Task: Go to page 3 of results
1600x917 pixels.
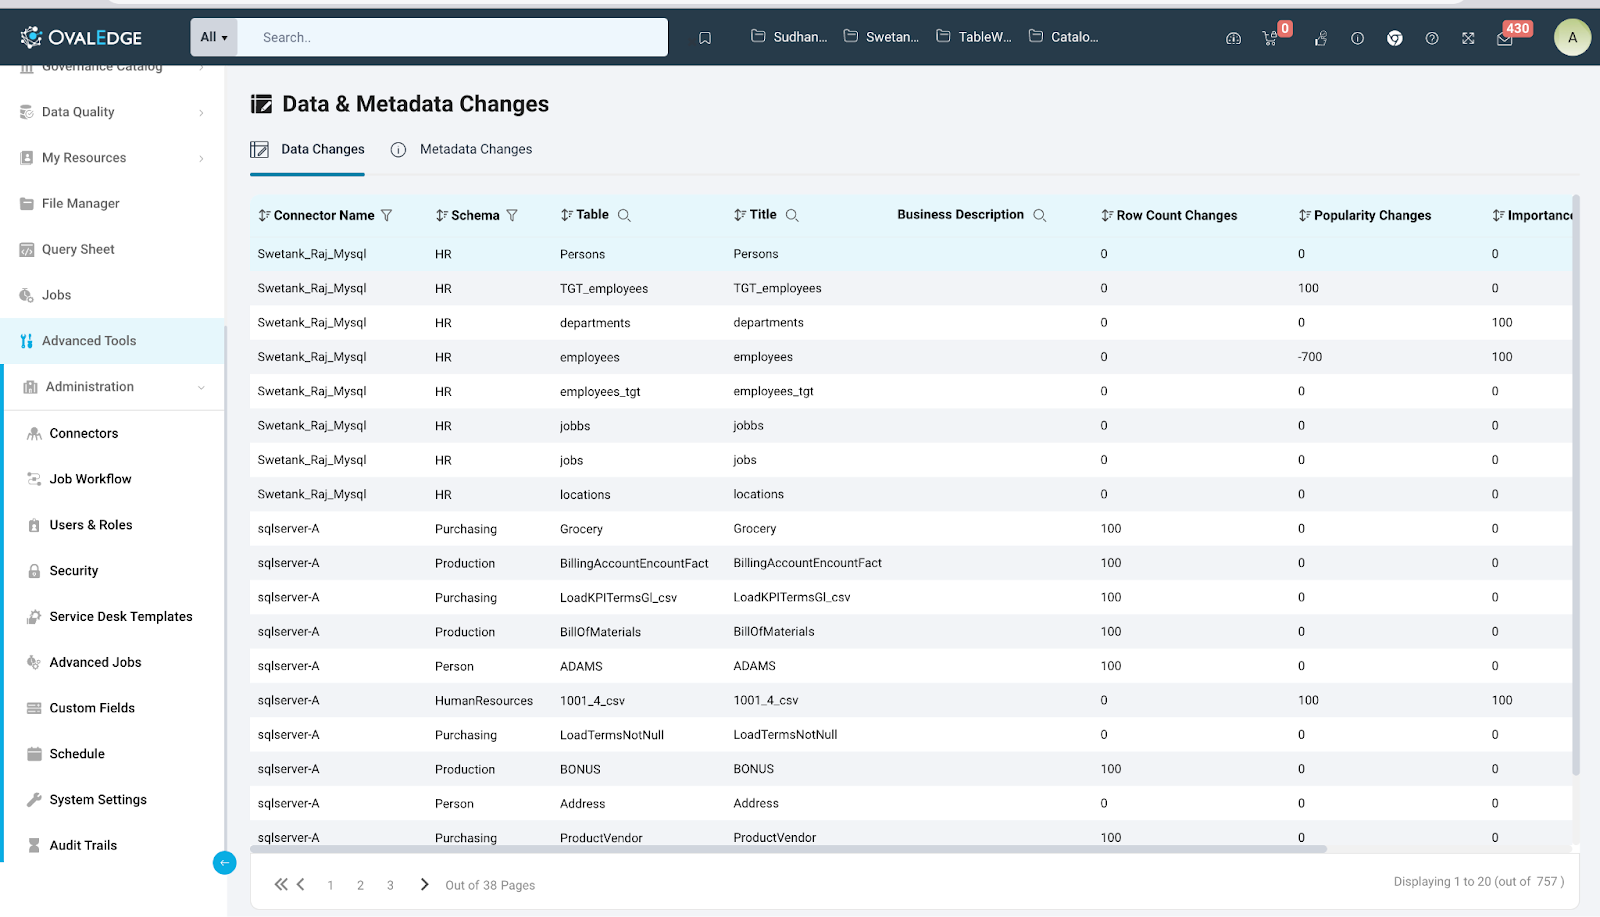Action: (390, 885)
